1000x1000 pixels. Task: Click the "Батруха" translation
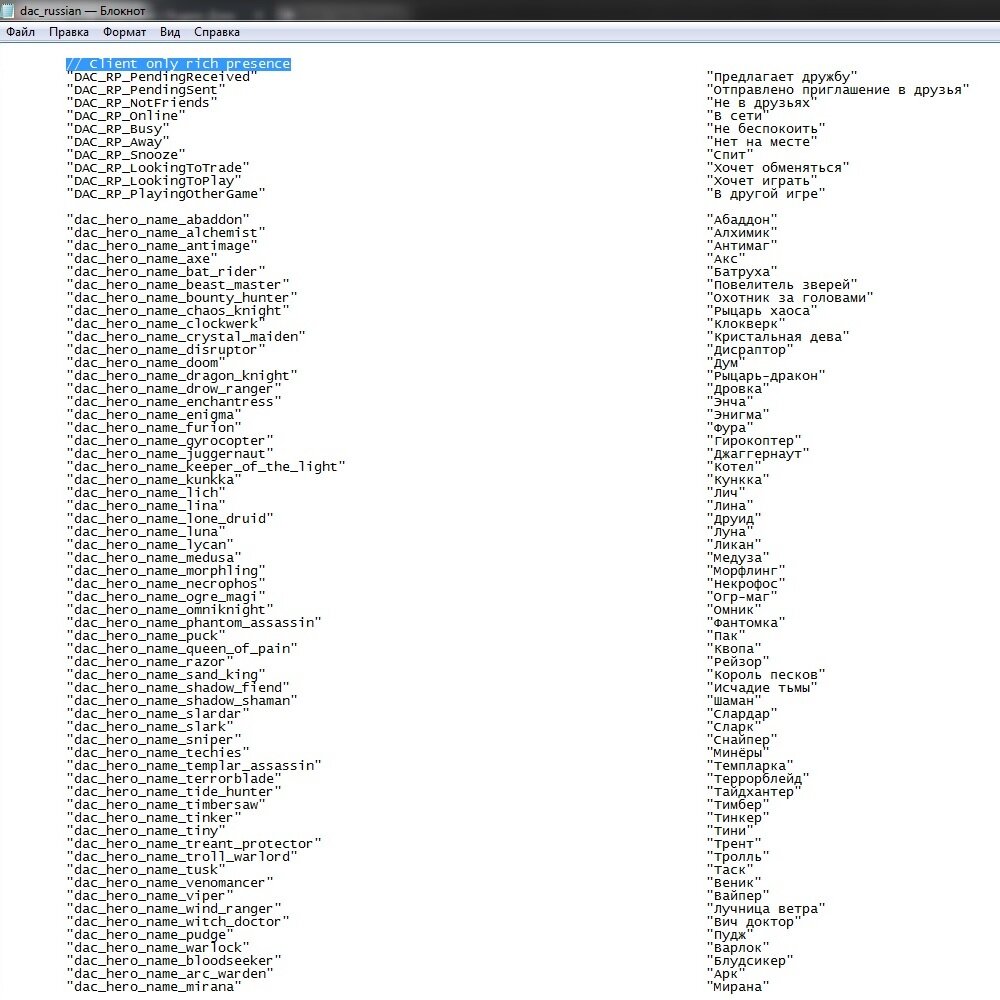tap(742, 272)
